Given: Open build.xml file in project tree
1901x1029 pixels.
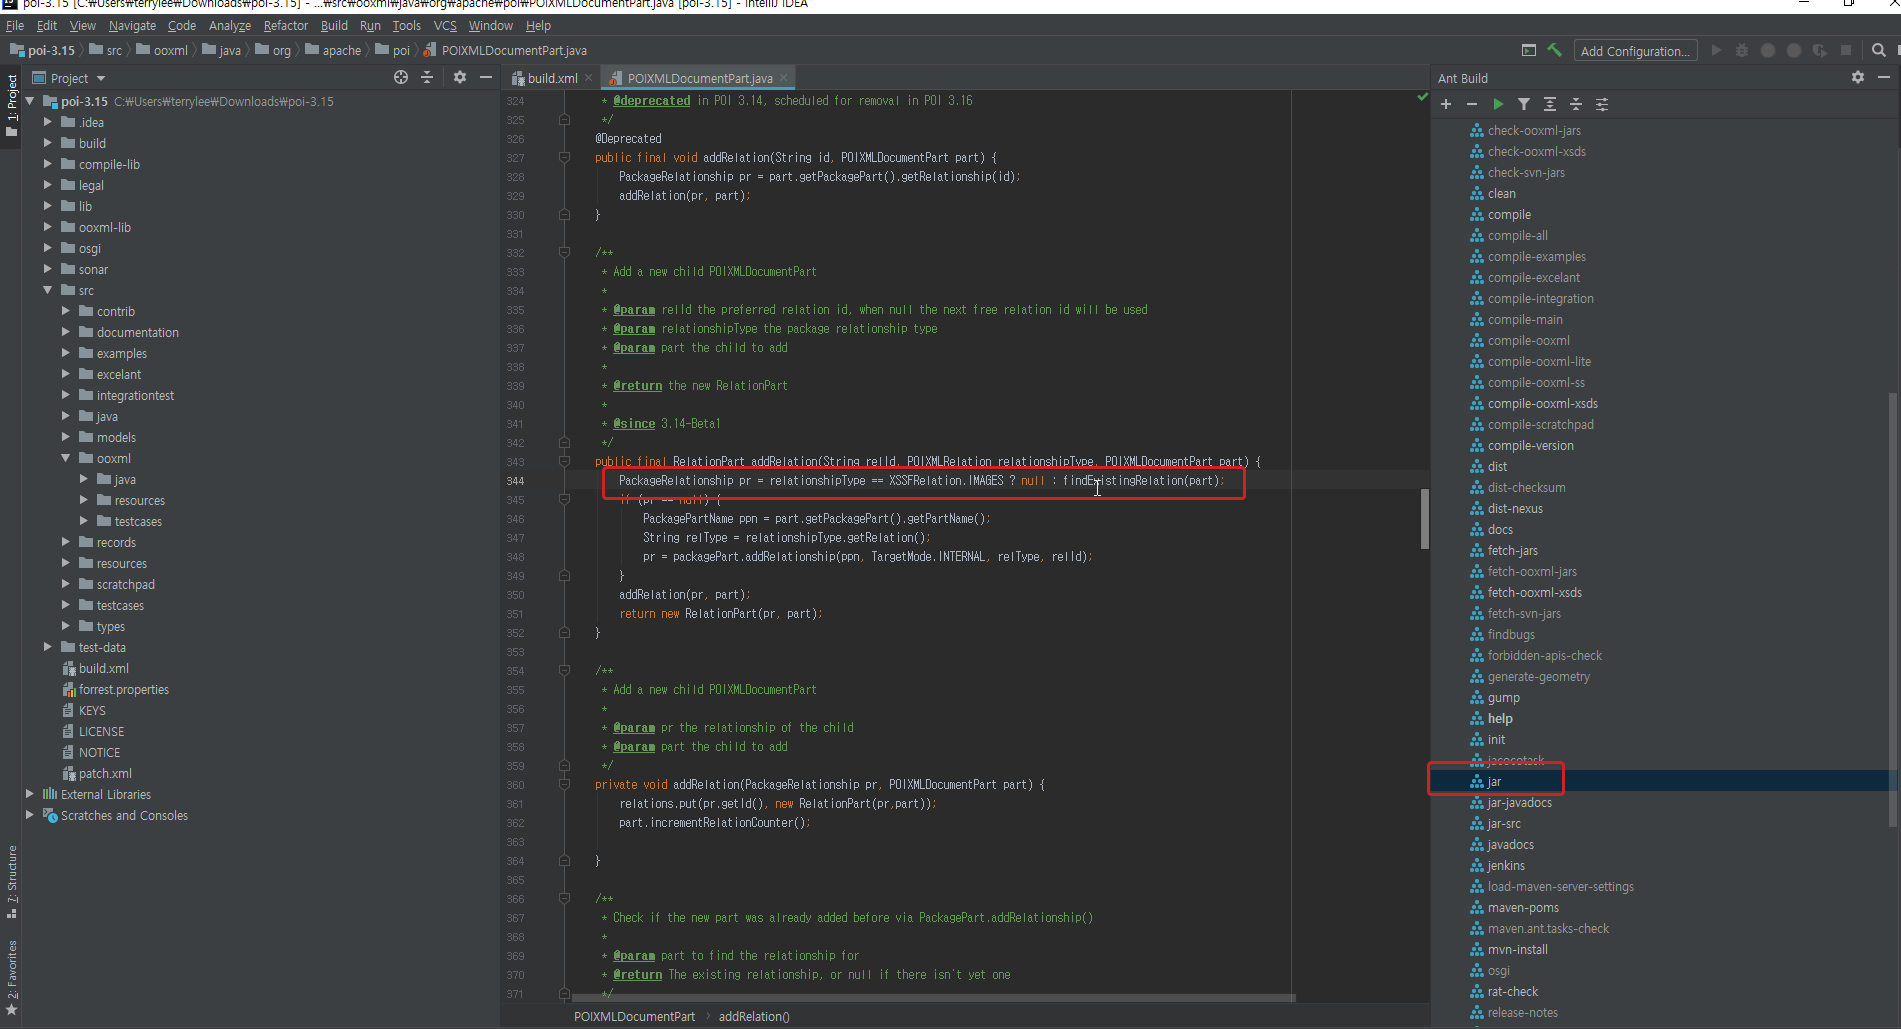Looking at the screenshot, I should 103,668.
